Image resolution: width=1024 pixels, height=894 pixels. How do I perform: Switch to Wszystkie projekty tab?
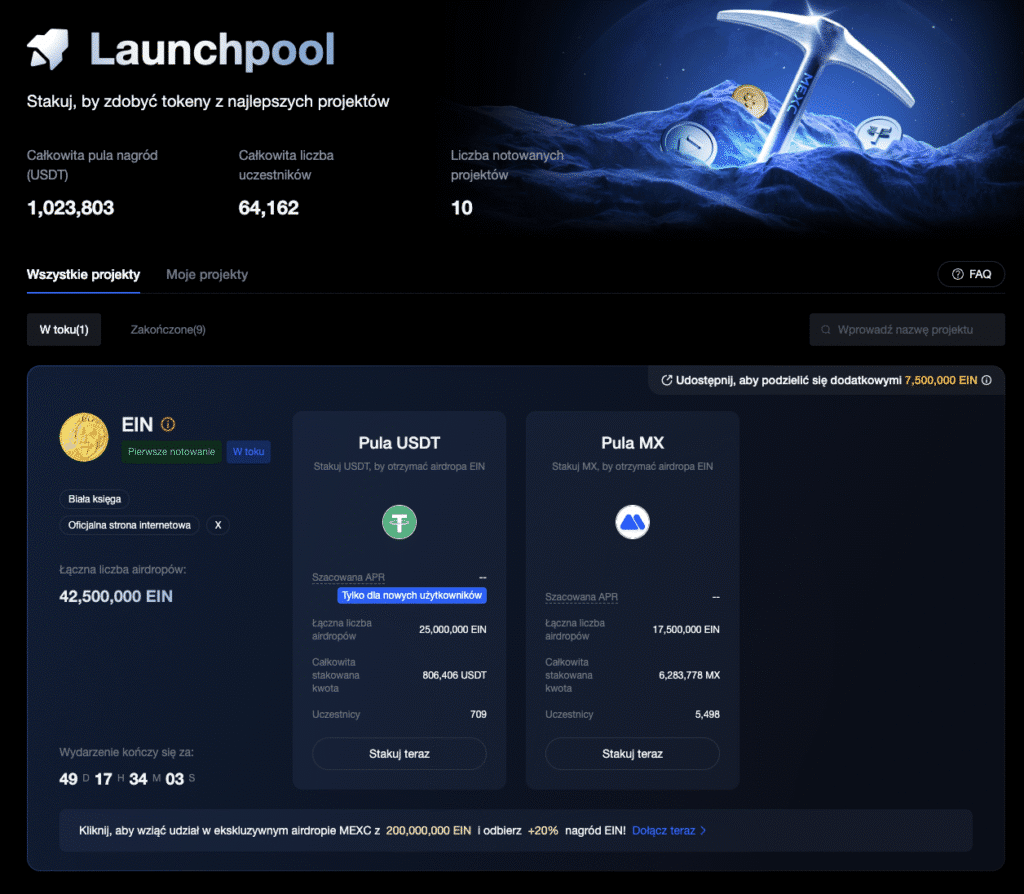pyautogui.click(x=83, y=274)
